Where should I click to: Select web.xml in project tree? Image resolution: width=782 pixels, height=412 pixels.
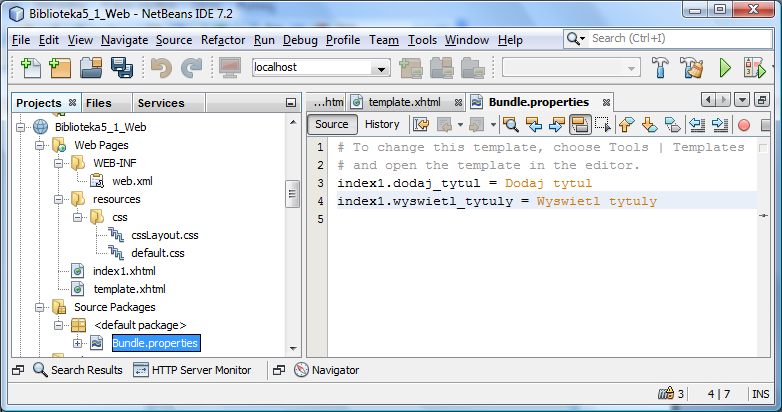(x=132, y=181)
